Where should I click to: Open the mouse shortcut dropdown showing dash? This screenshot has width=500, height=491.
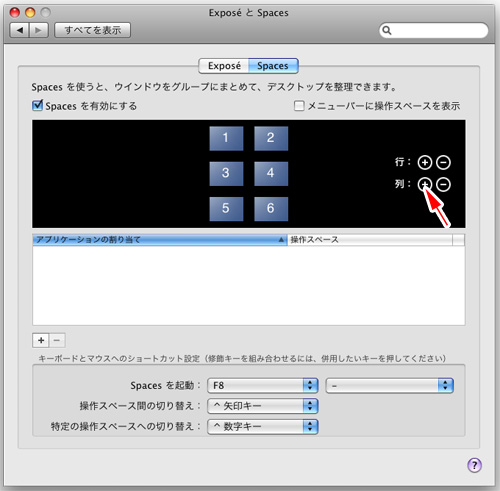click(x=389, y=385)
